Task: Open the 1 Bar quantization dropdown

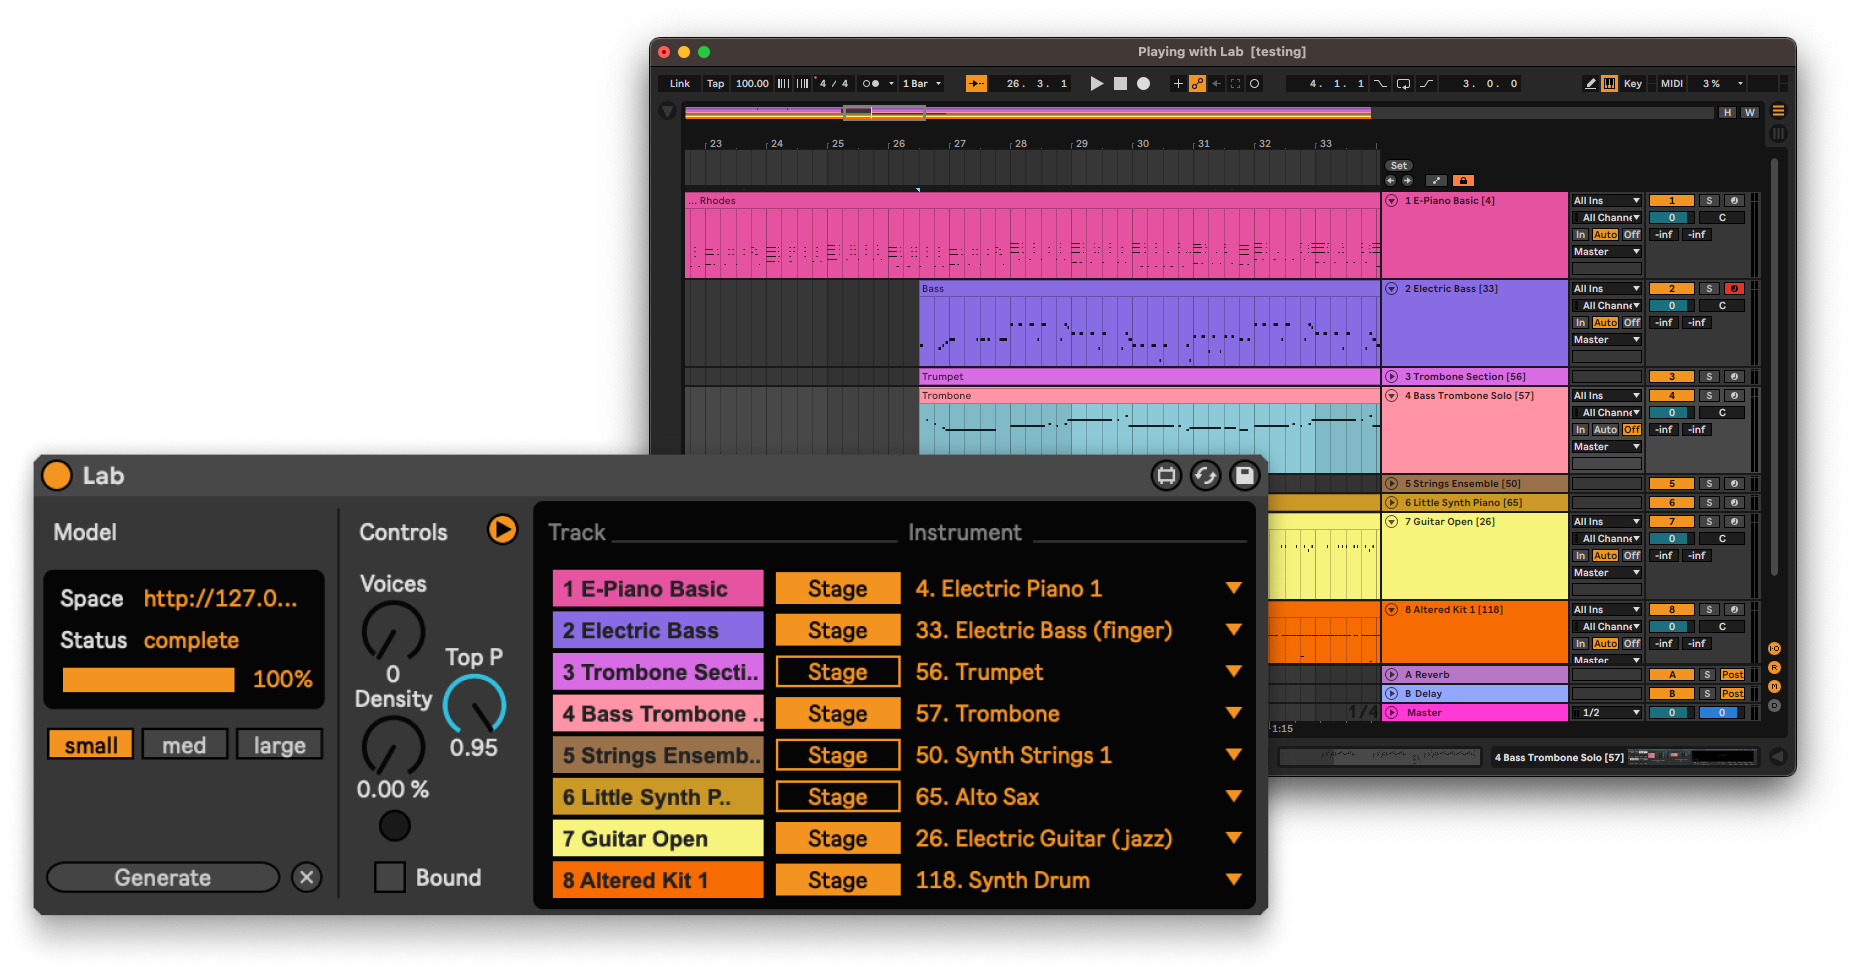Action: click(x=922, y=84)
